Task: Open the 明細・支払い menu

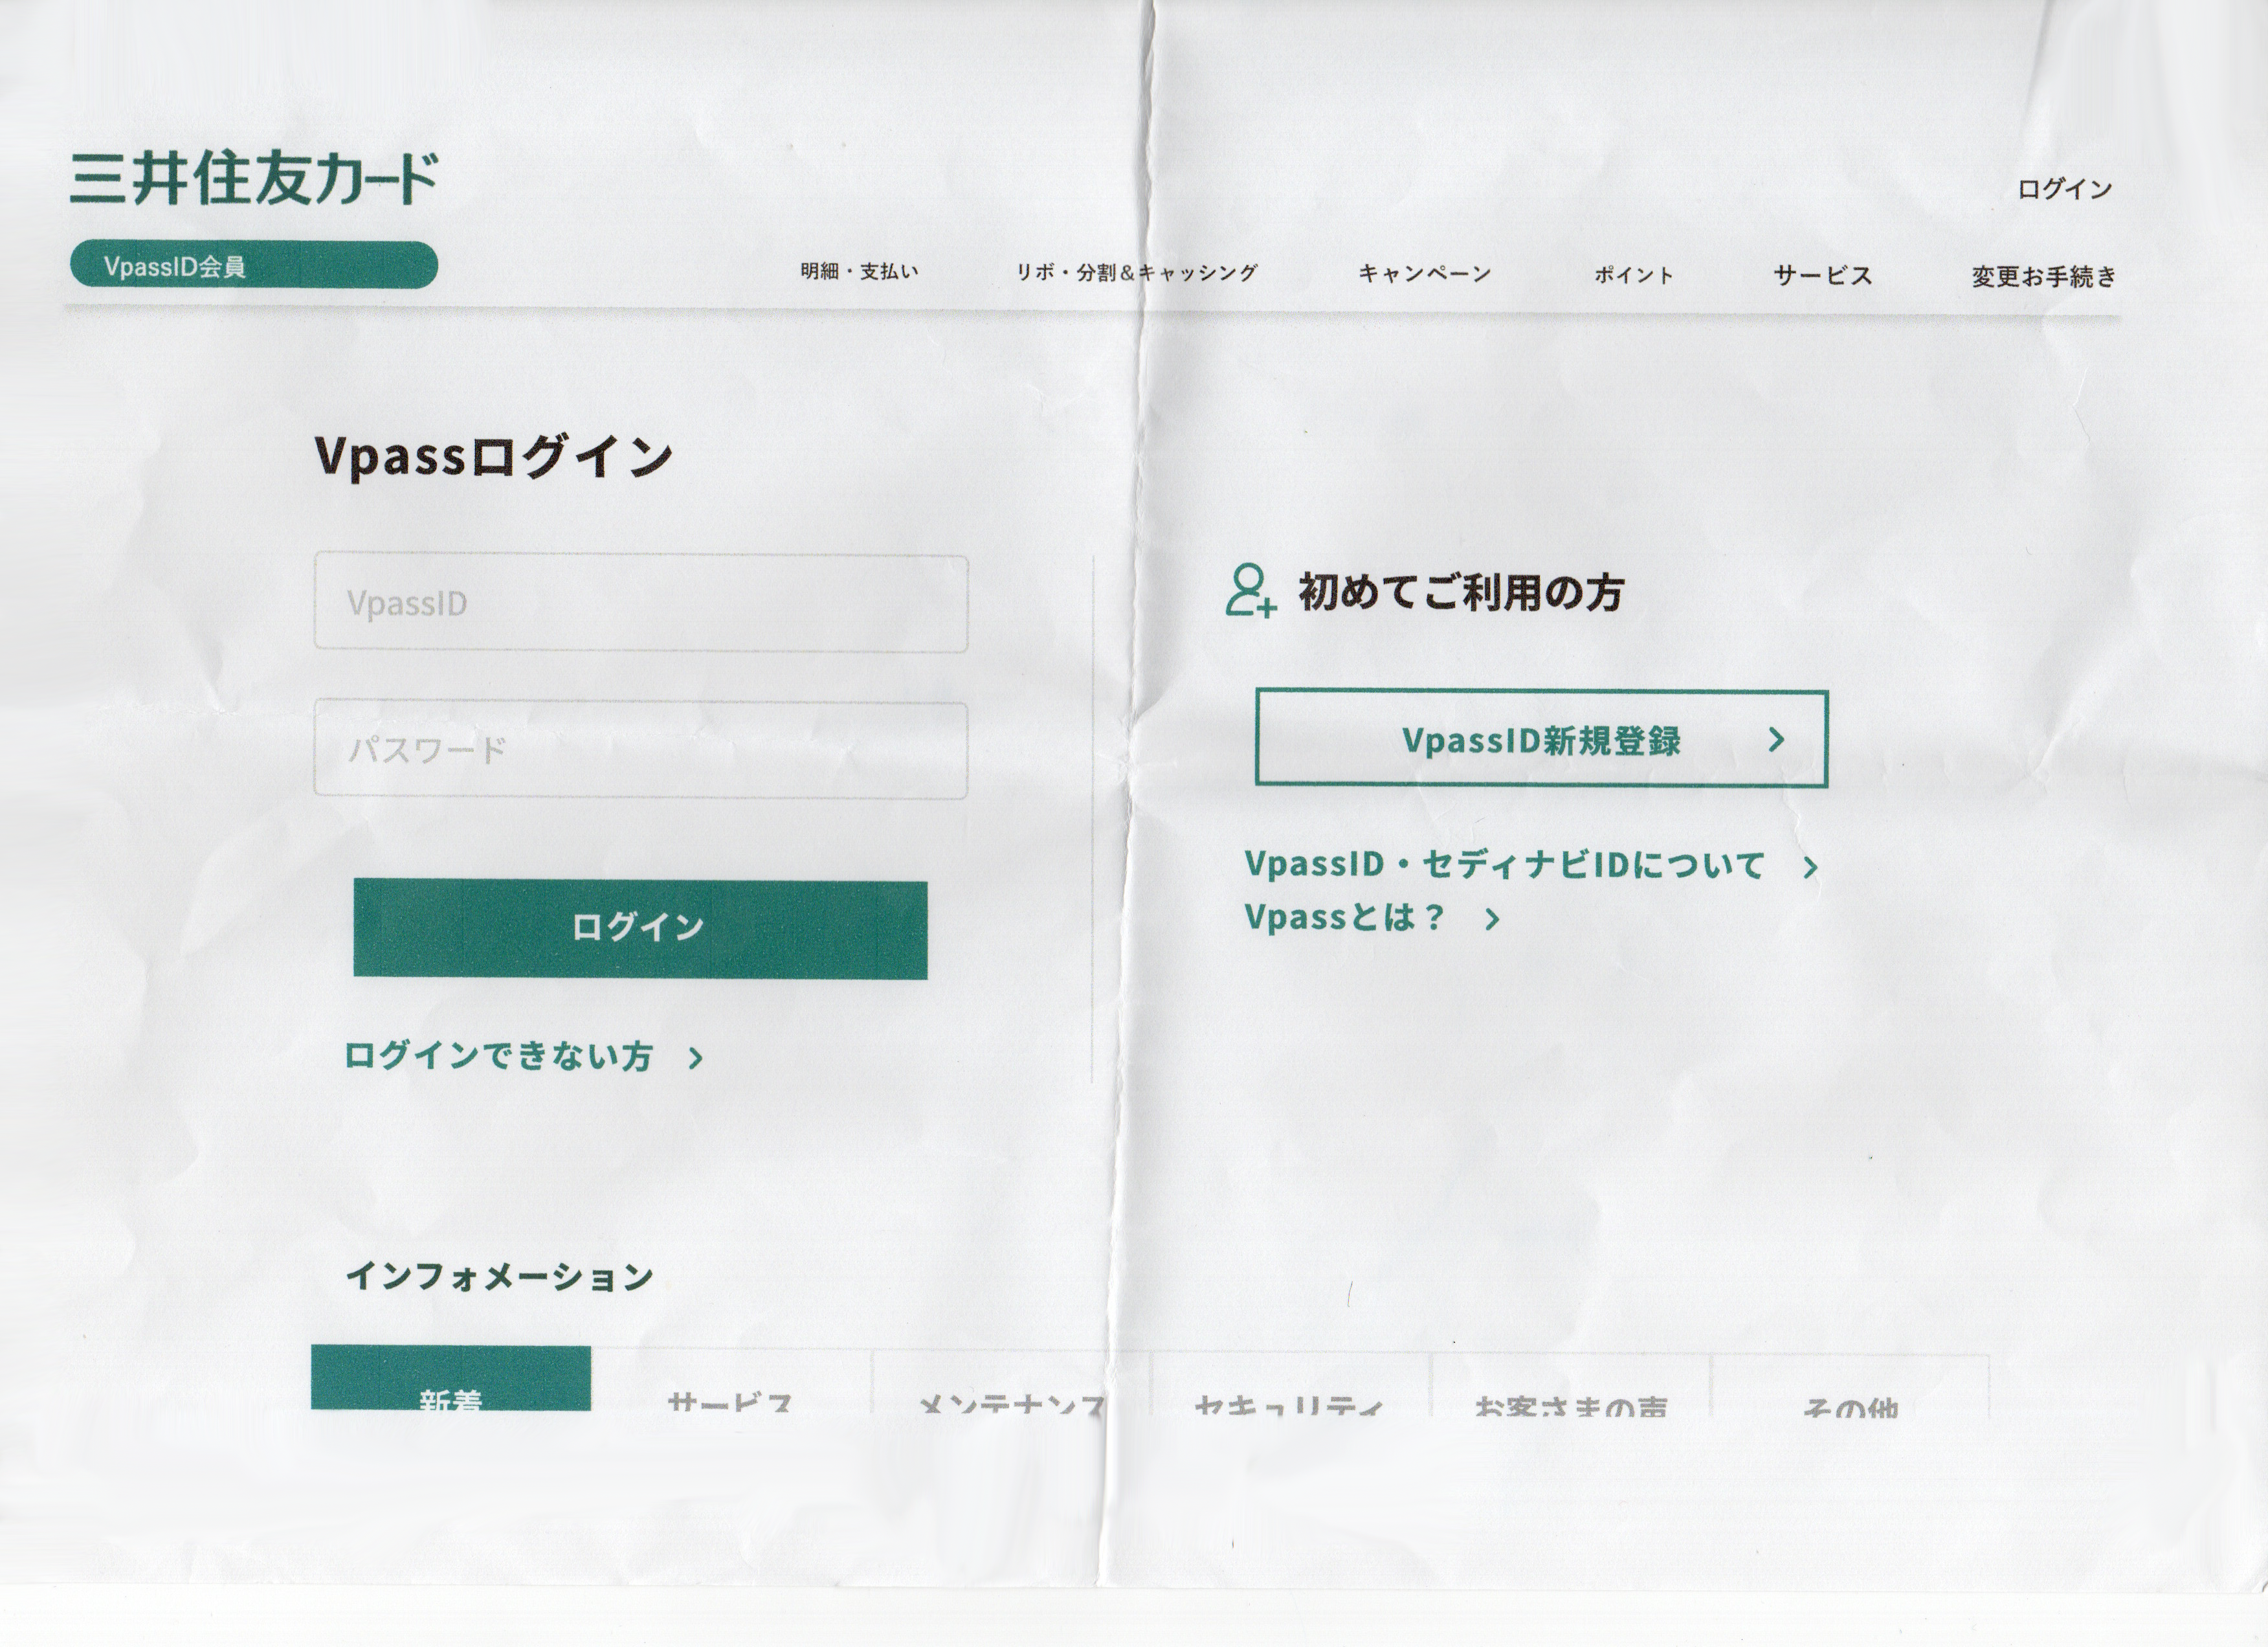Action: click(859, 271)
